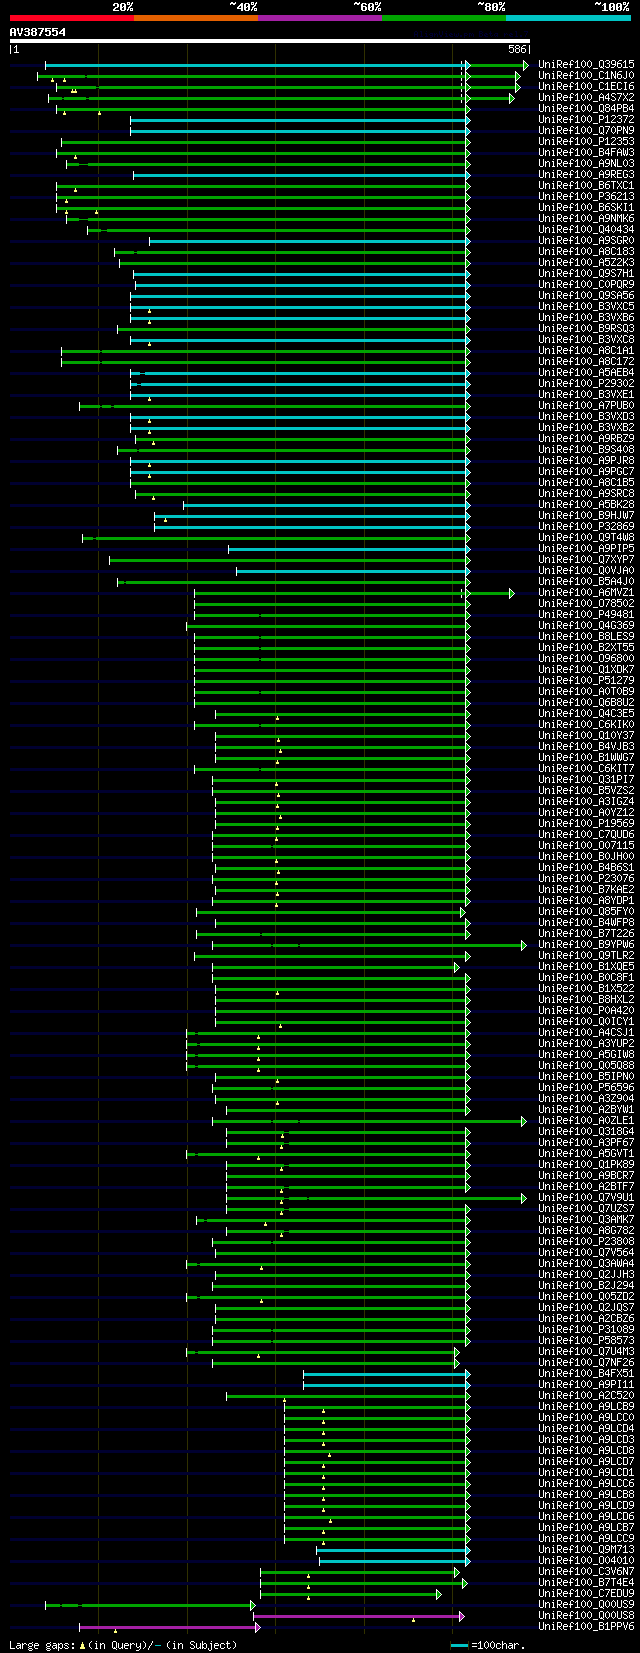
Task: Select hit label UniRef100_P36213
Action: [x=586, y=196]
